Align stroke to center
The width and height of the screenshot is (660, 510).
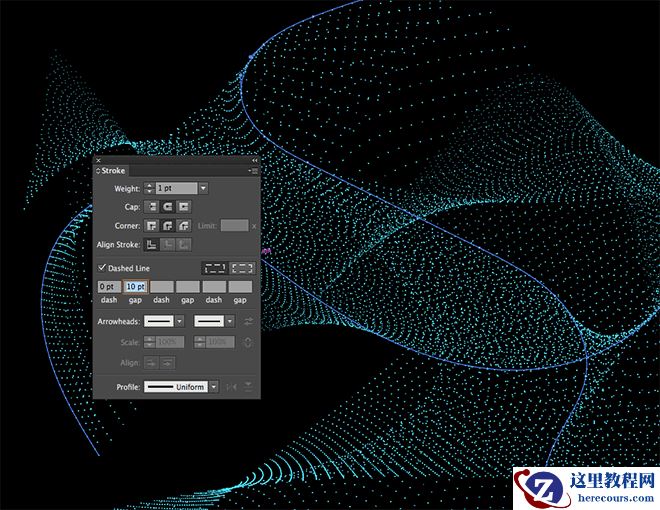[x=152, y=244]
